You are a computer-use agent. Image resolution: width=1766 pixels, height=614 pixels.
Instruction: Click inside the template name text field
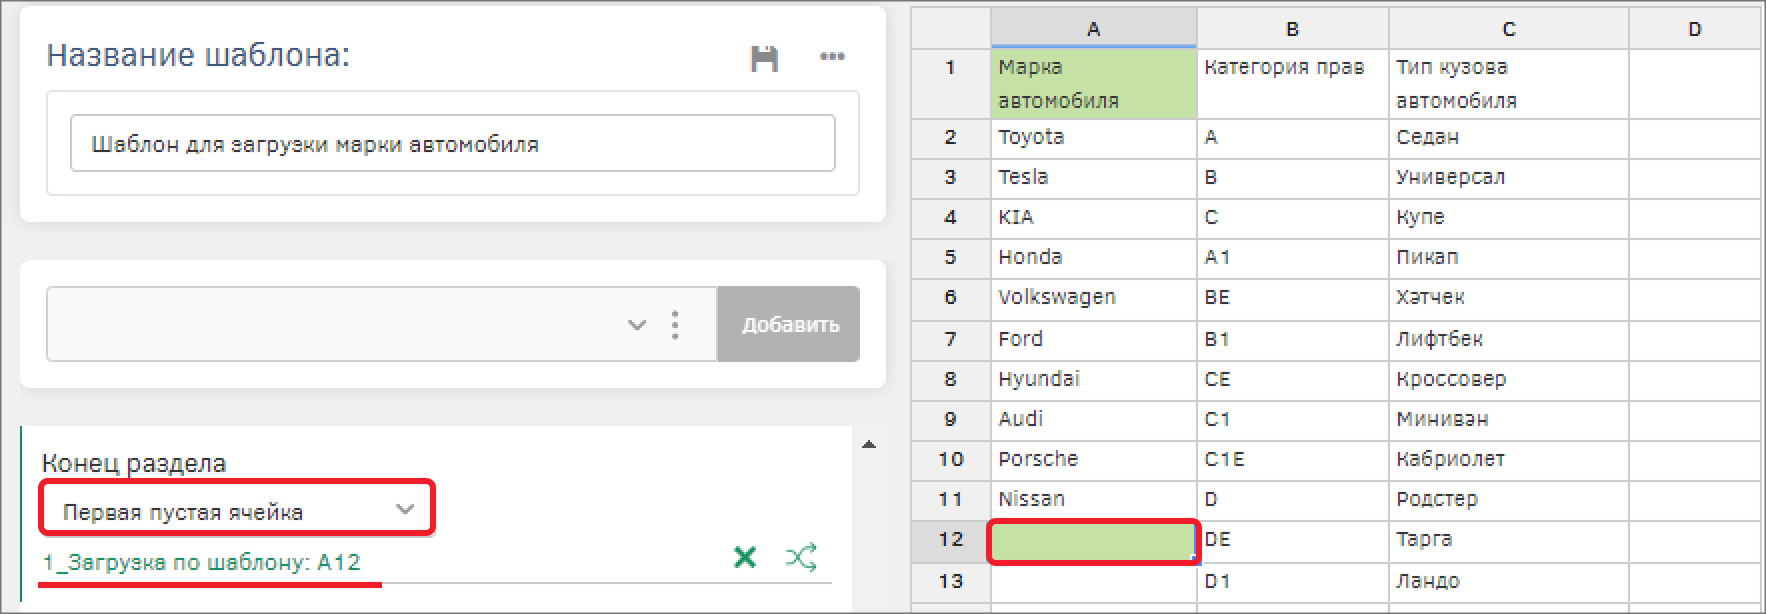452,144
